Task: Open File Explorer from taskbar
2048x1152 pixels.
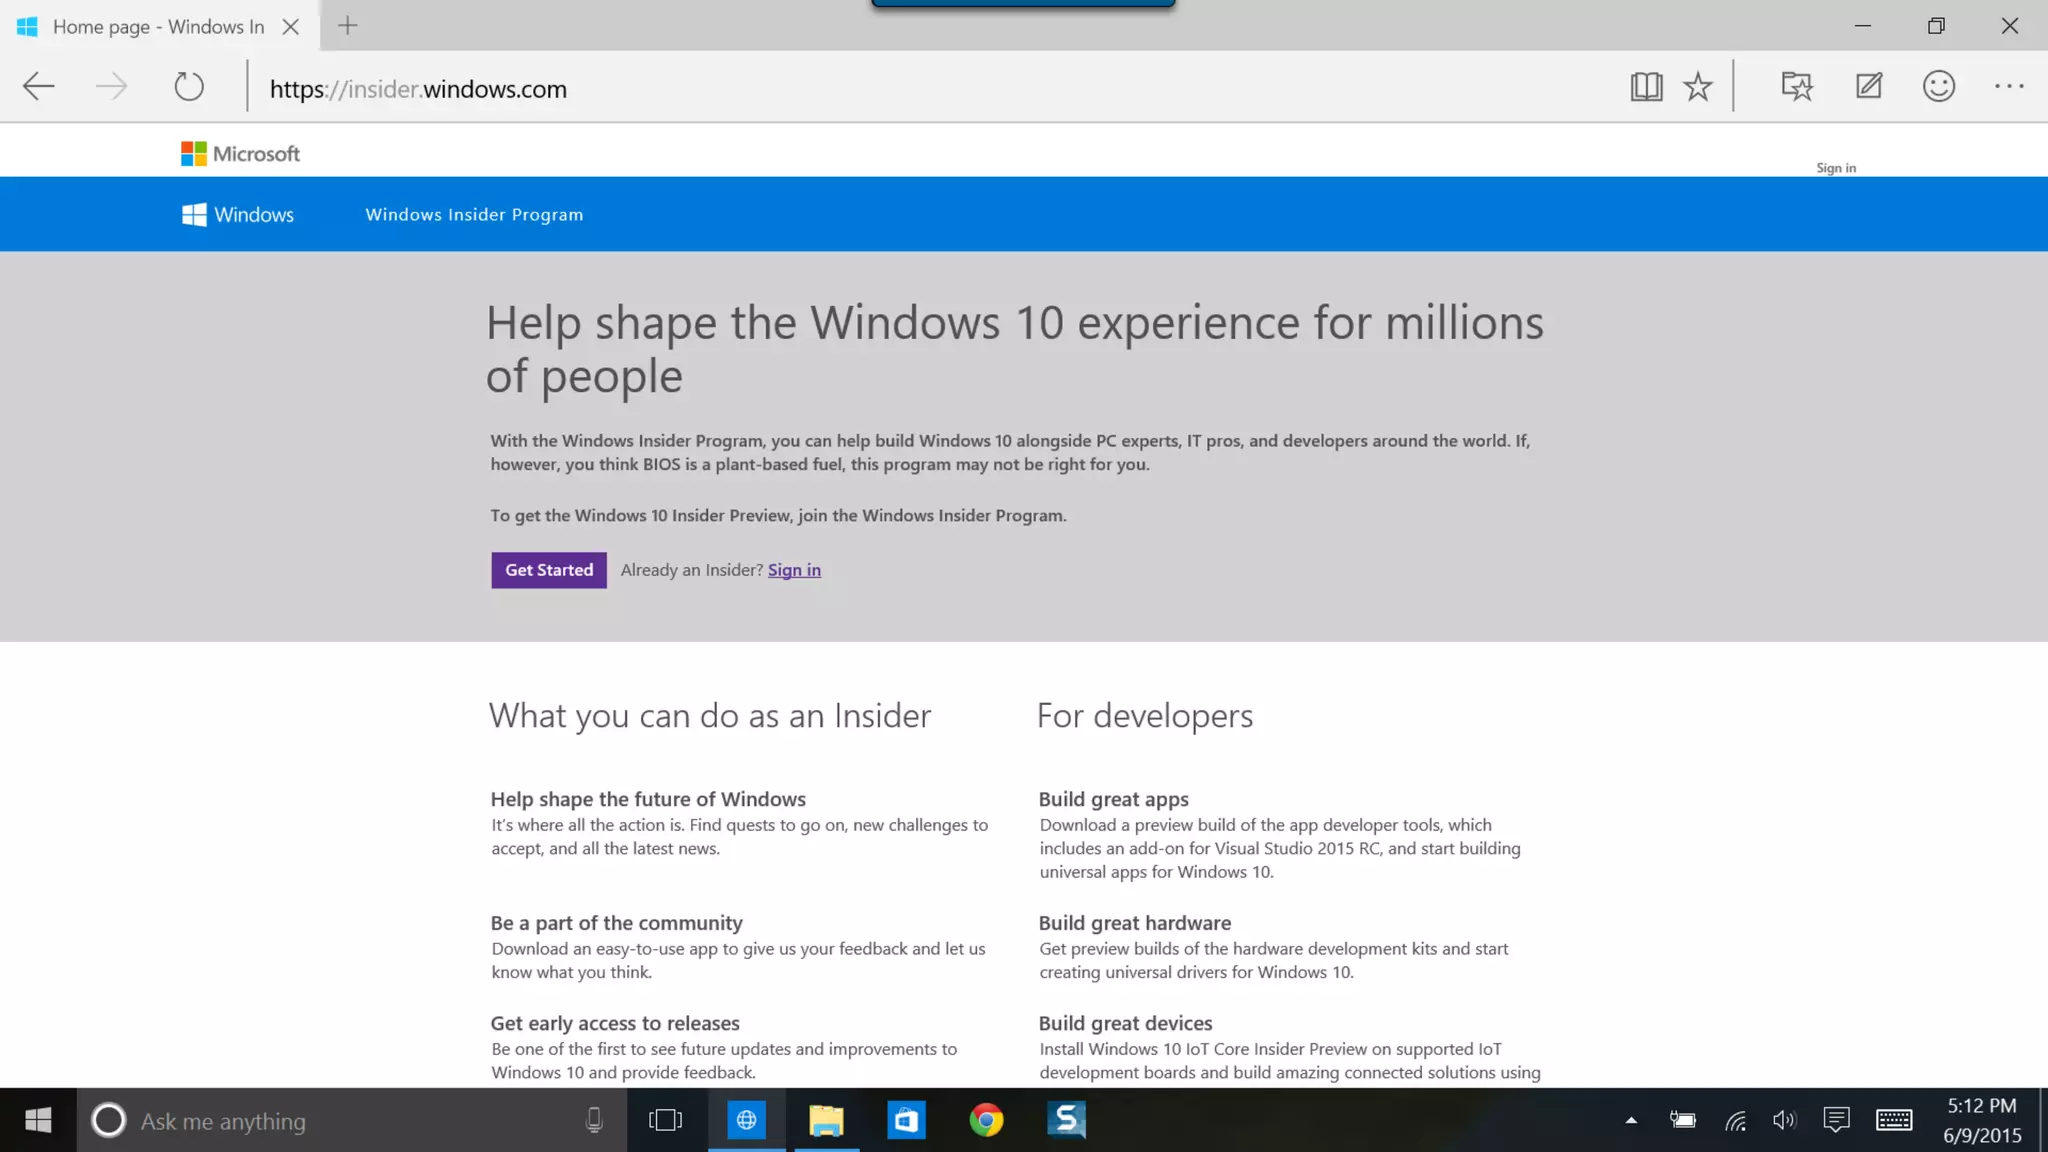Action: coord(826,1120)
